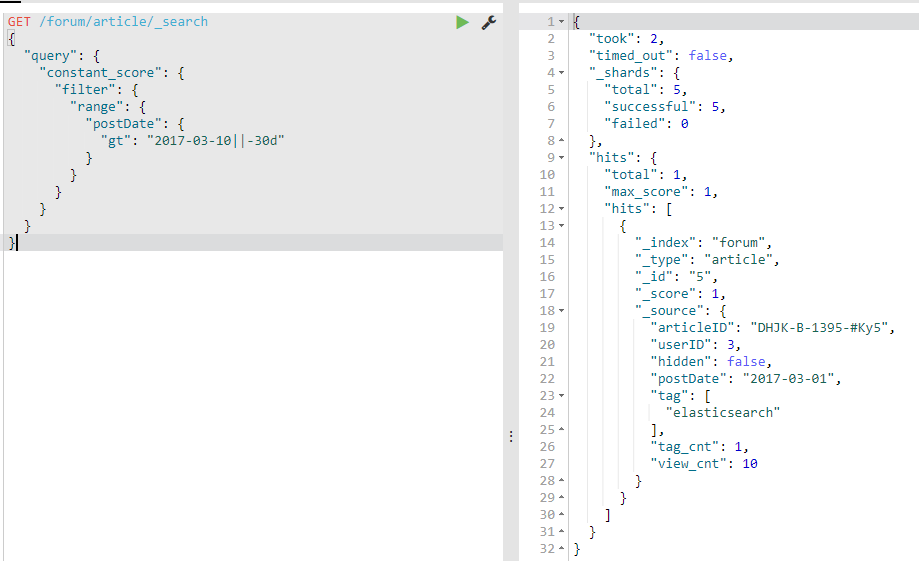Toggle fold marker at line 31
This screenshot has height=561, width=919.
pyautogui.click(x=561, y=532)
